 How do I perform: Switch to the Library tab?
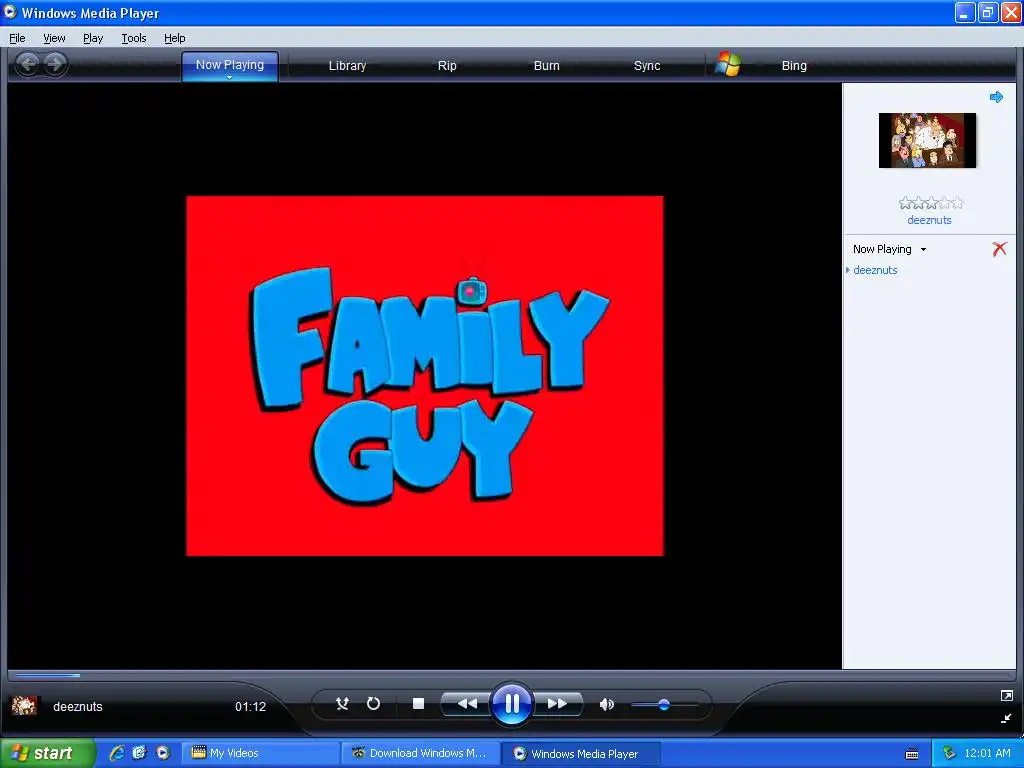coord(347,65)
